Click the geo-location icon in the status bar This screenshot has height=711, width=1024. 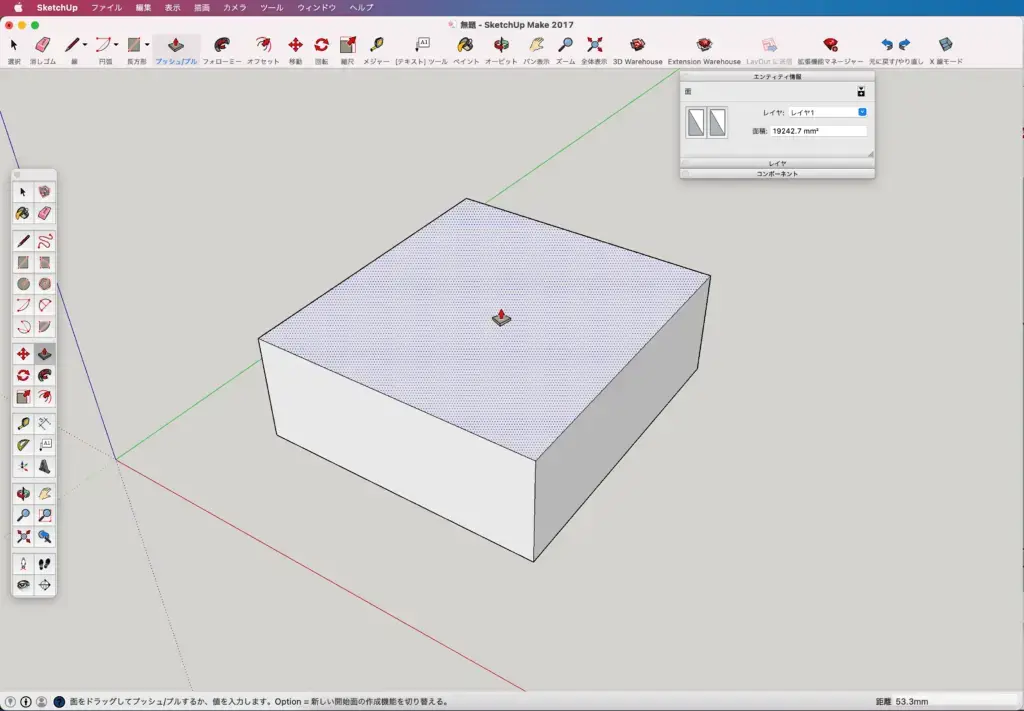click(10, 702)
